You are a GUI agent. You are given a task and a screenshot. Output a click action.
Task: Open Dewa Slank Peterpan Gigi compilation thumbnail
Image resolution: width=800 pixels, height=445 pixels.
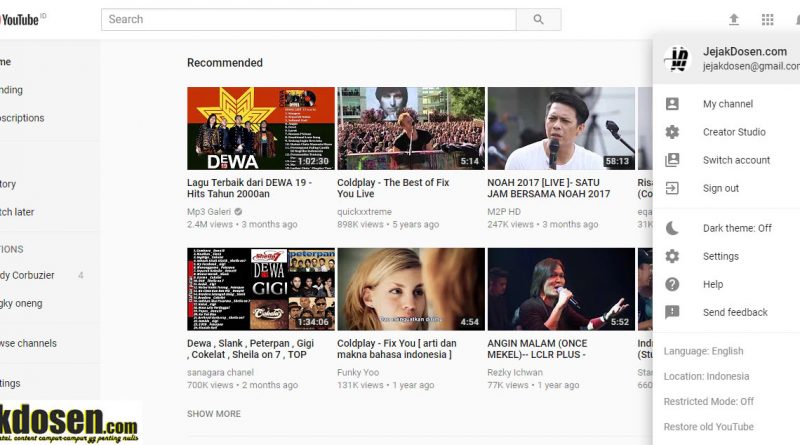[261, 289]
